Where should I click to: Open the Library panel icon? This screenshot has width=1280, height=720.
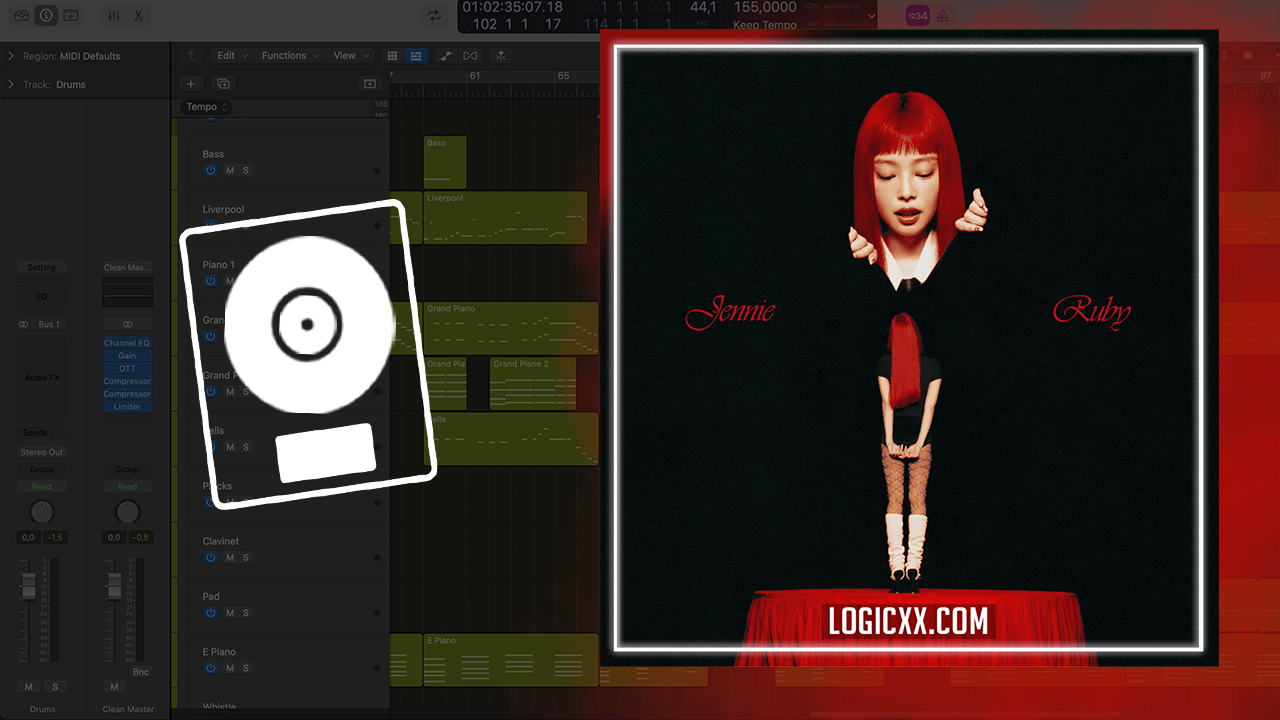(22, 16)
